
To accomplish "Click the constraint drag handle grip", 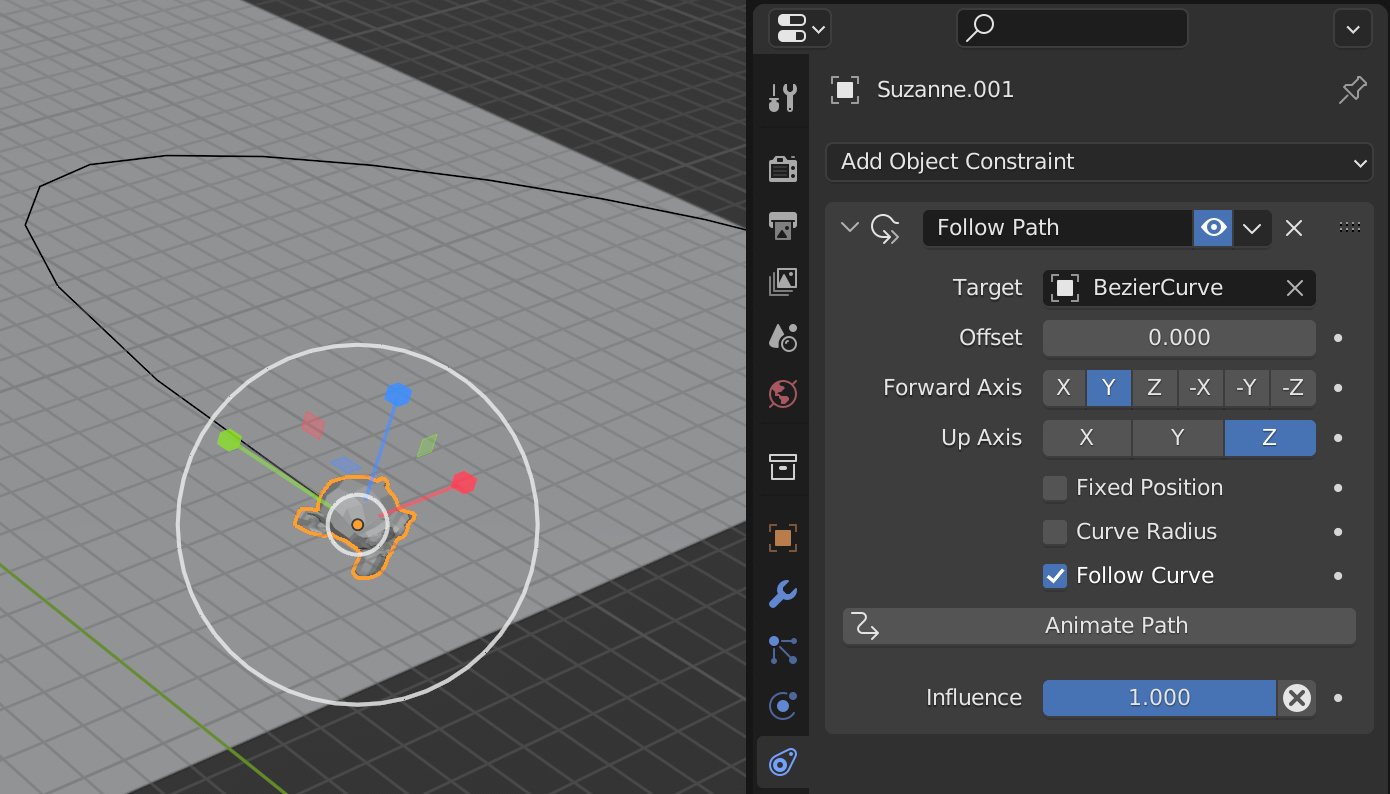I will [x=1350, y=228].
